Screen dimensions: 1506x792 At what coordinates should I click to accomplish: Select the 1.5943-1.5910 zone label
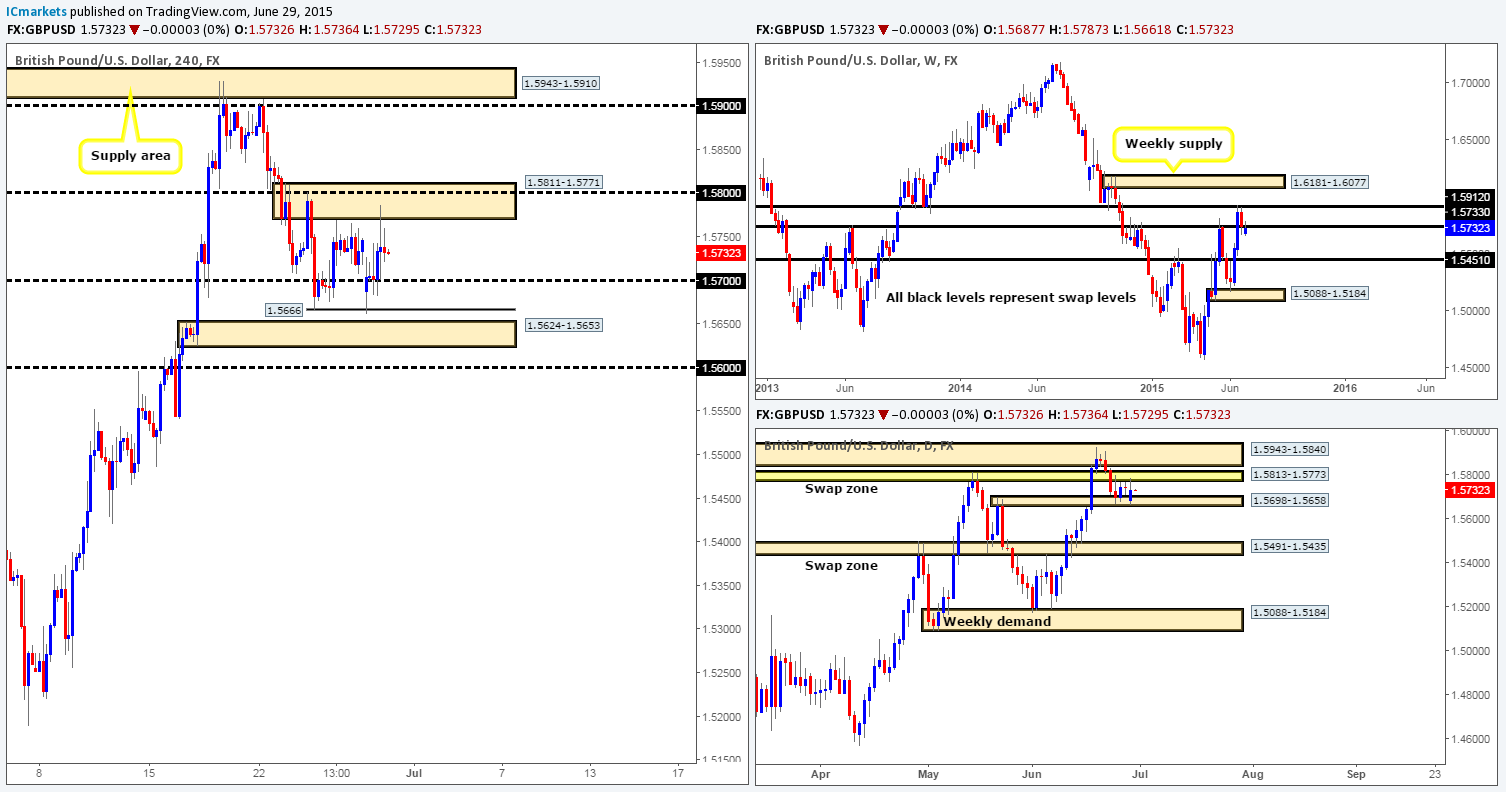coord(561,84)
